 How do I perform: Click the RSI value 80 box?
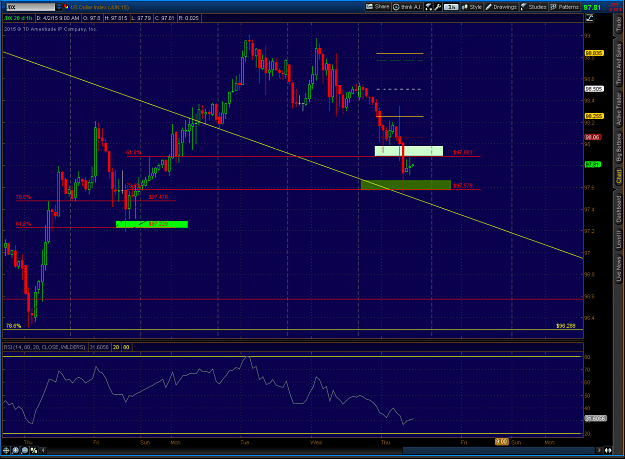[x=126, y=347]
